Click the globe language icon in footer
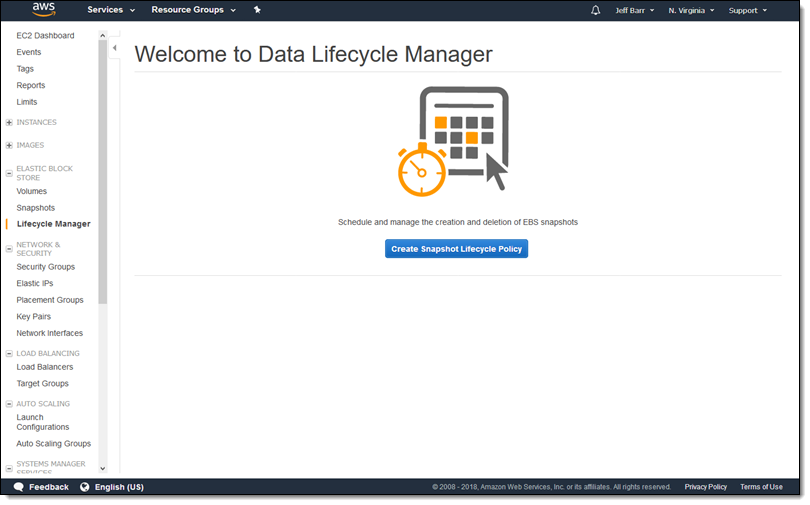810x505 pixels. pyautogui.click(x=85, y=487)
